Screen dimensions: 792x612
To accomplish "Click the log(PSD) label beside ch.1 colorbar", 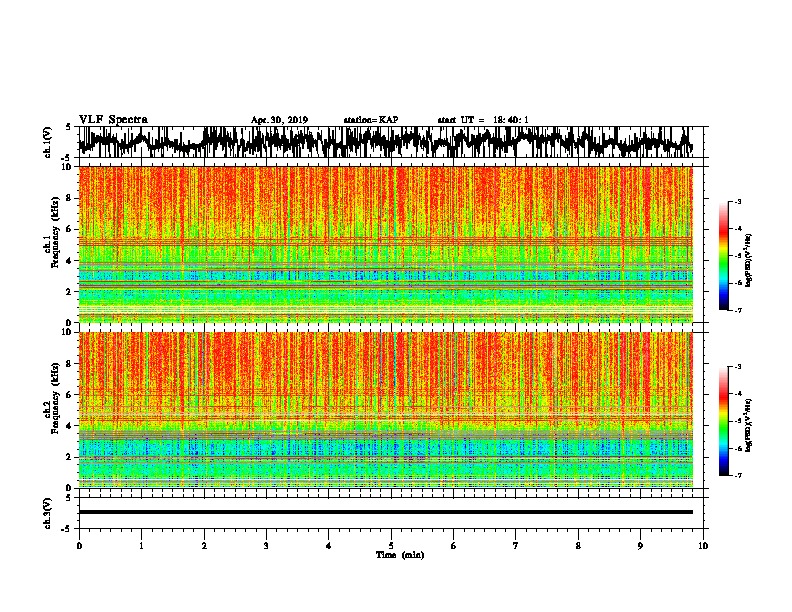I will click(x=748, y=260).
